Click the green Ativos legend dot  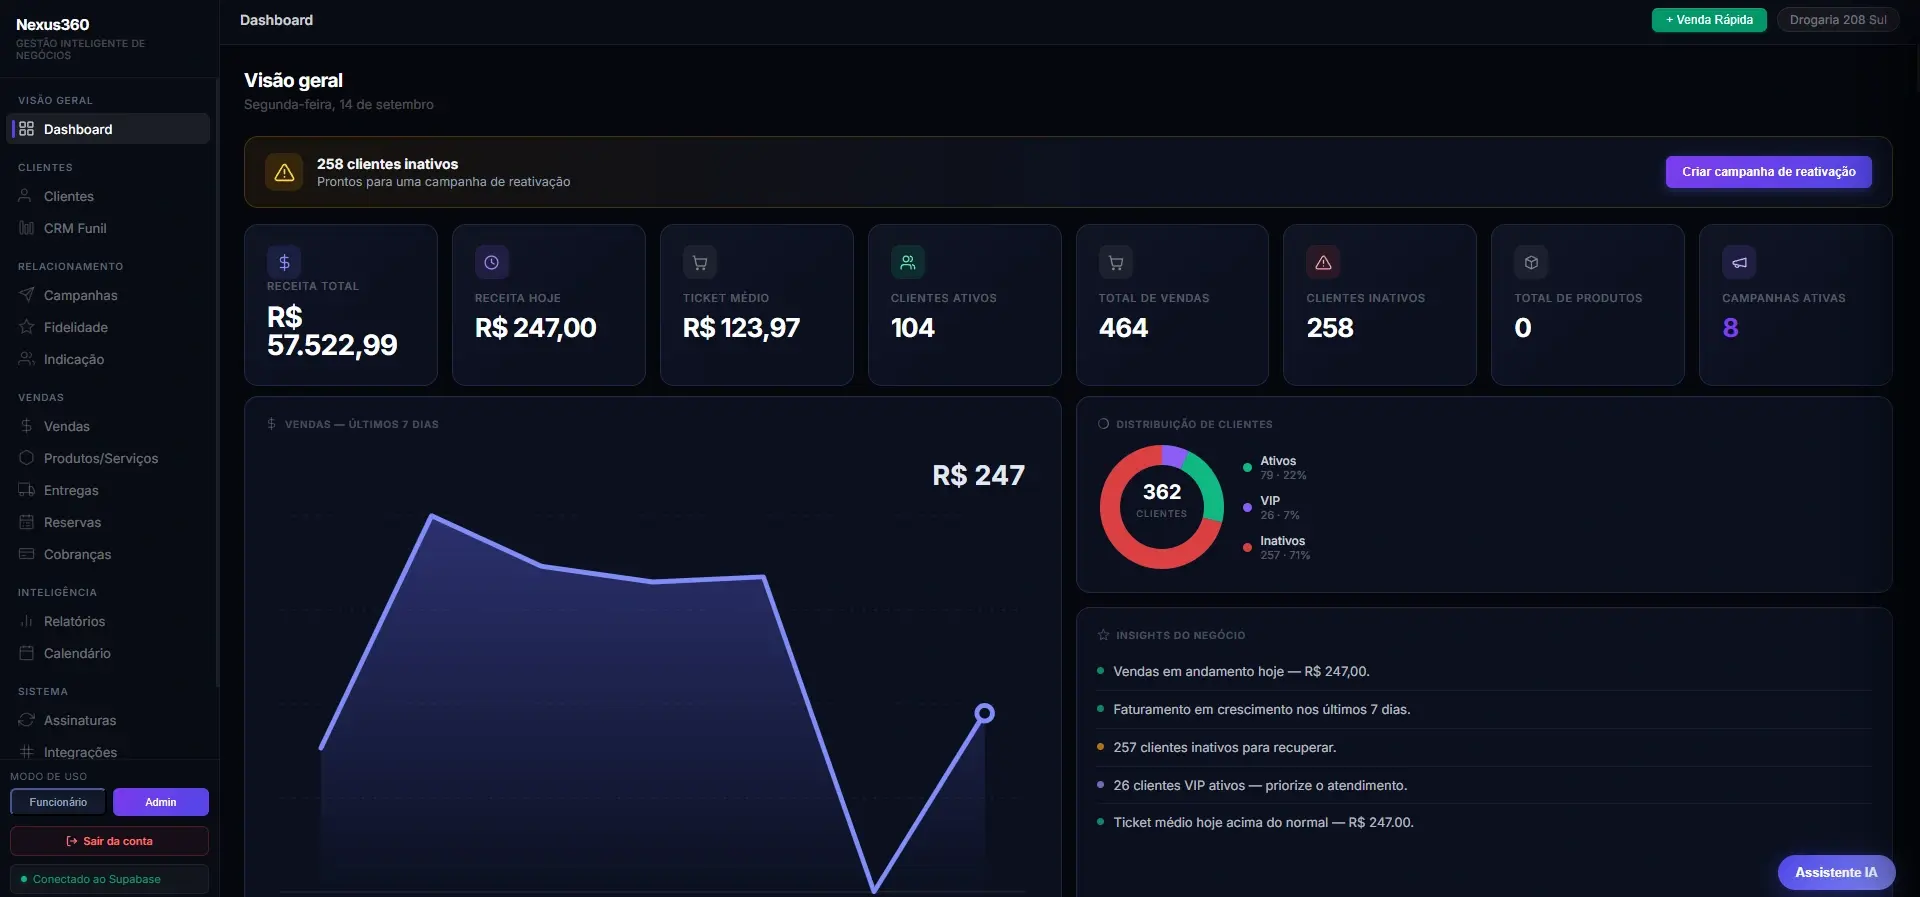(1247, 467)
